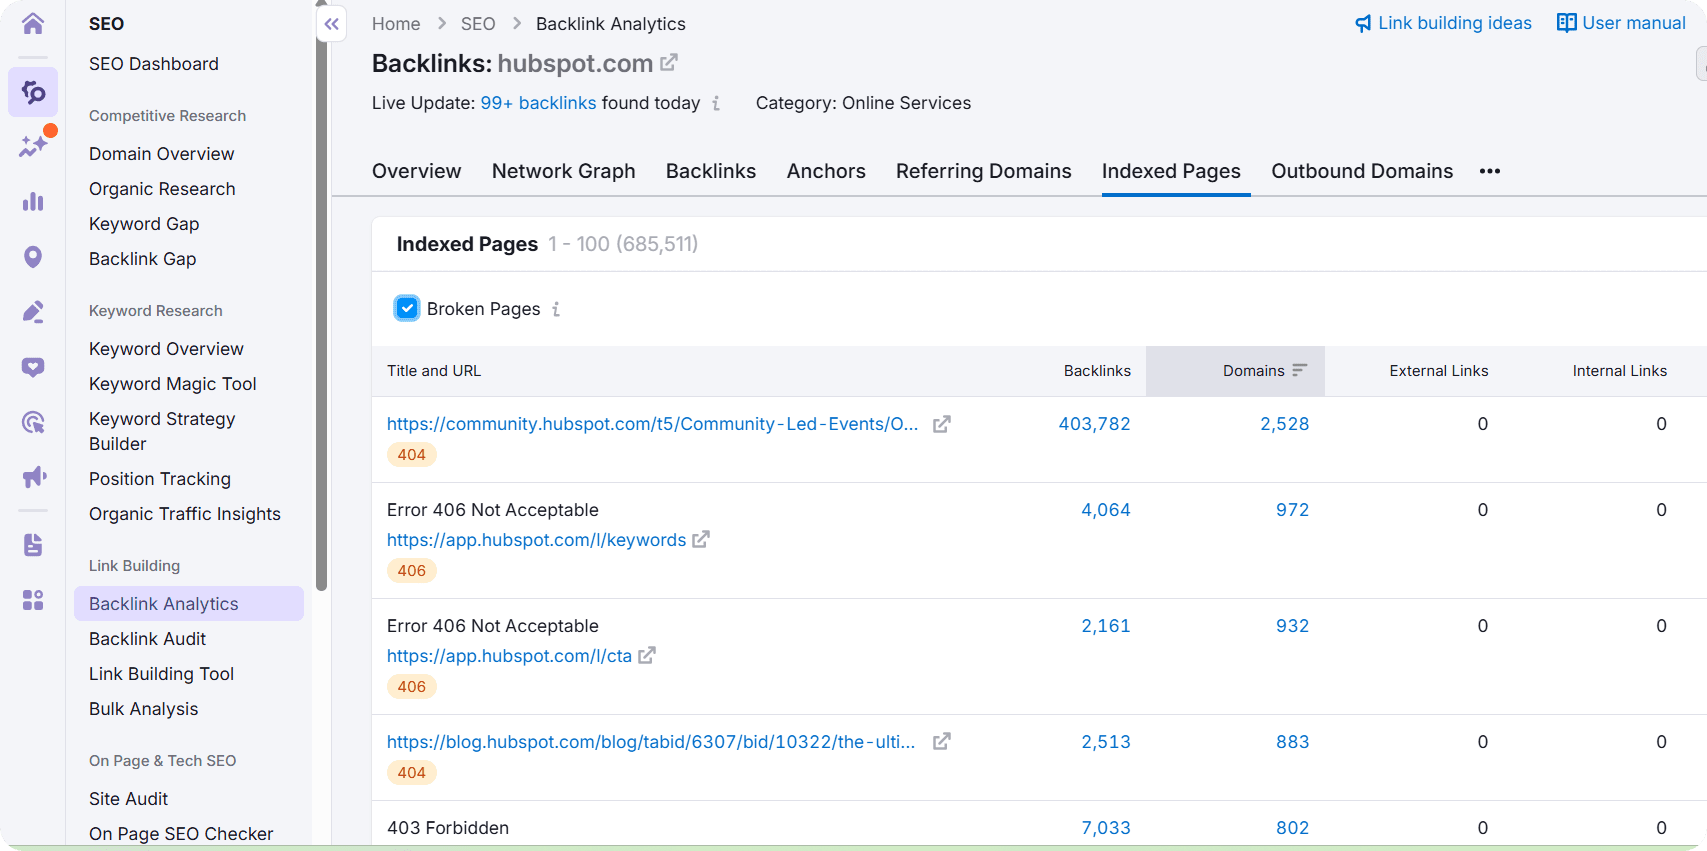Click the bar chart icon in left rail
Image resolution: width=1707 pixels, height=851 pixels.
(x=33, y=201)
